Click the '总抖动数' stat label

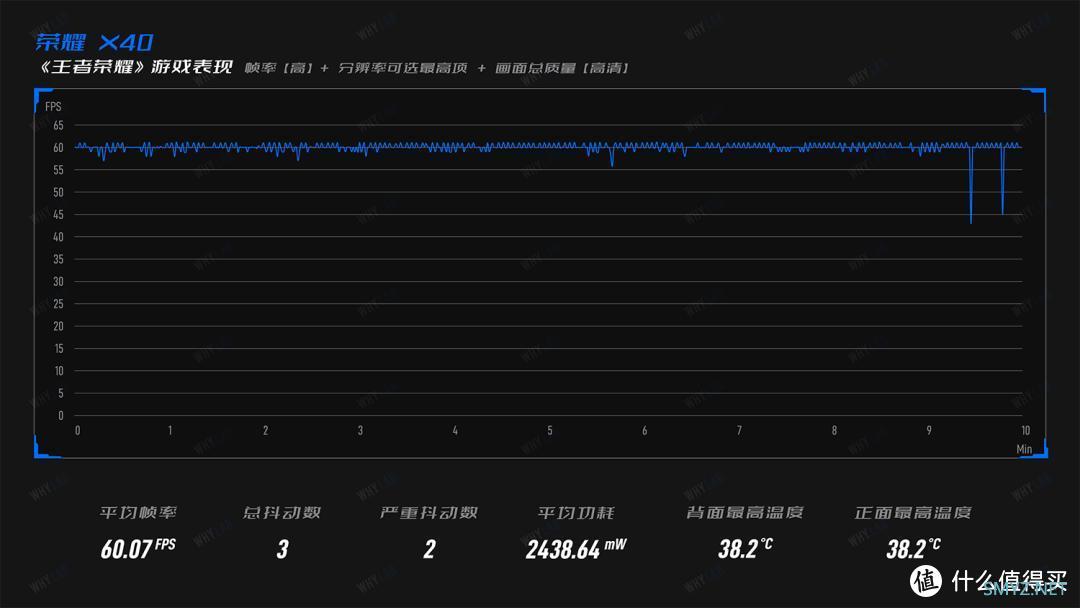pos(282,512)
